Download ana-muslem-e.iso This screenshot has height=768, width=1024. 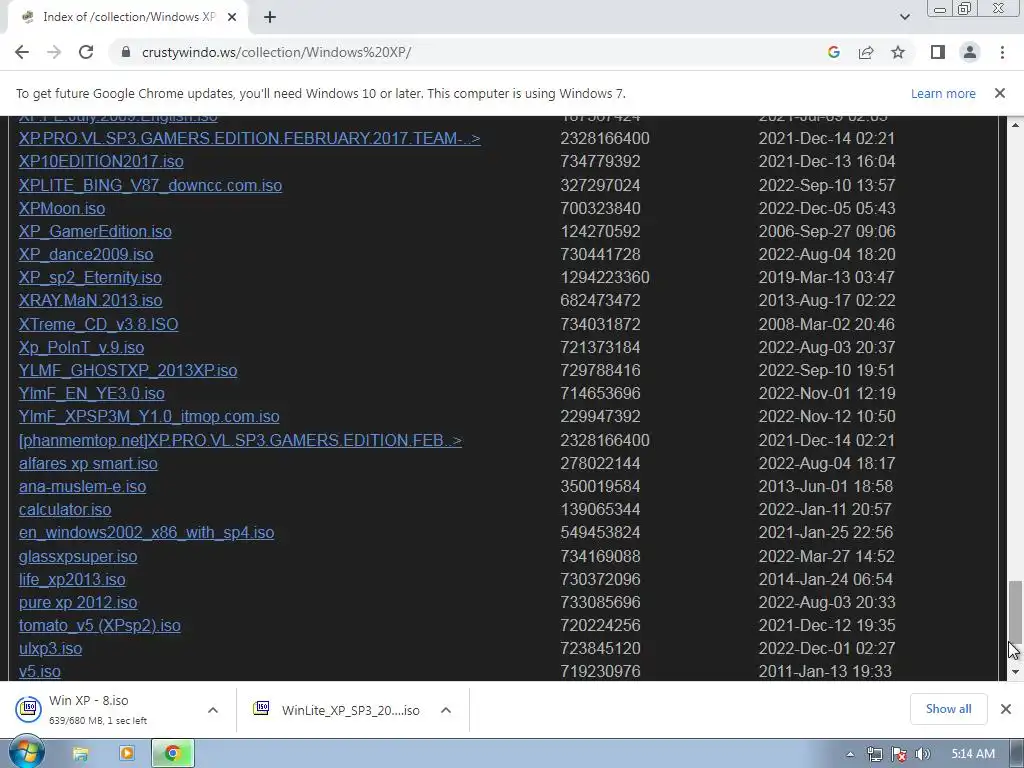[82, 487]
